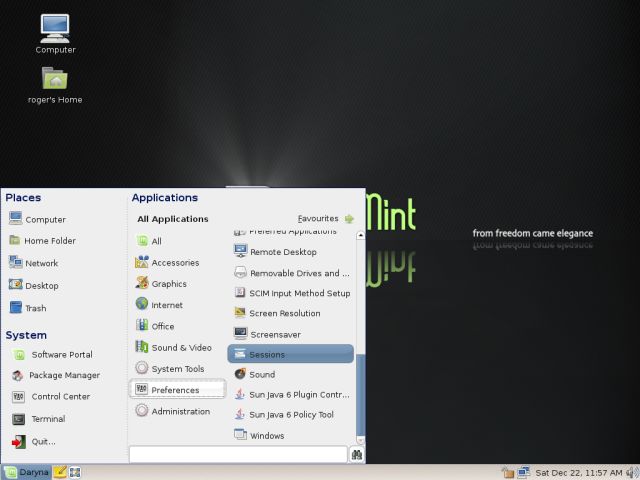Click the Screensaver icon
The height and width of the screenshot is (480, 640).
tap(240, 333)
